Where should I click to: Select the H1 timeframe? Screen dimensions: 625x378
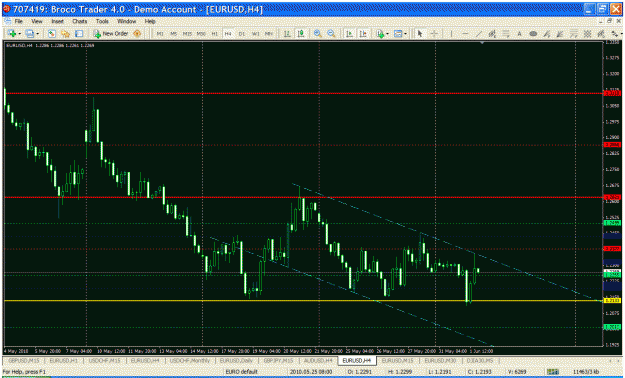[214, 34]
